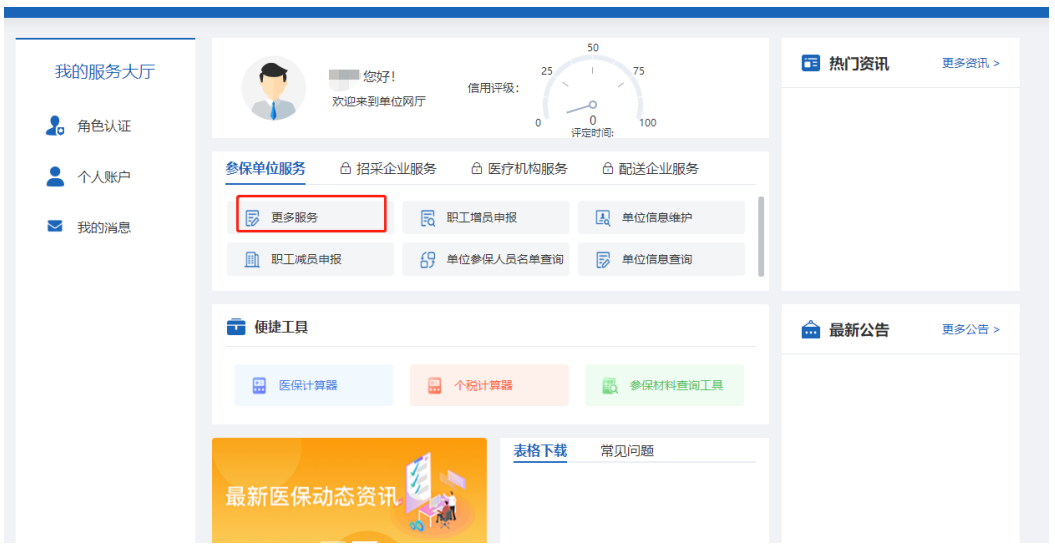
Task: Select the 配送企业服务 tab
Action: click(x=650, y=169)
